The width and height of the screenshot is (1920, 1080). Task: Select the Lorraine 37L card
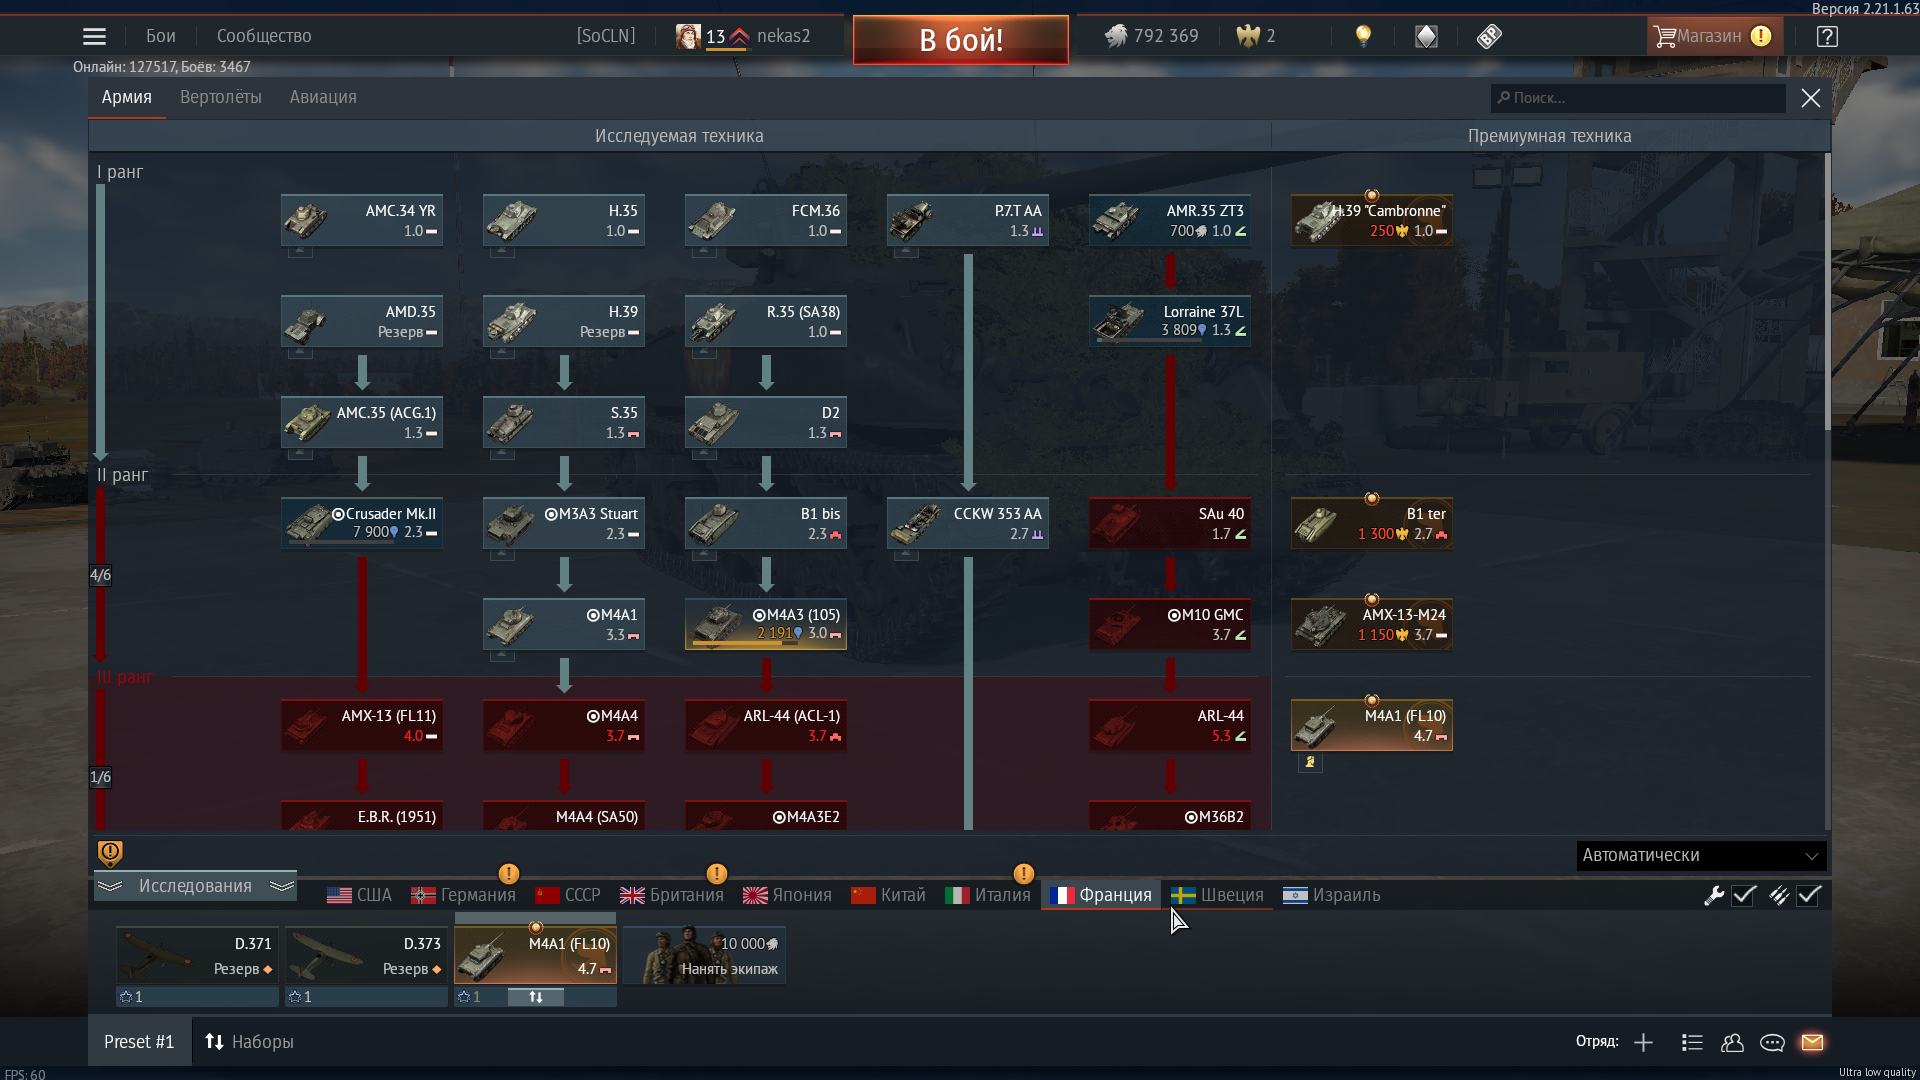pyautogui.click(x=1170, y=321)
